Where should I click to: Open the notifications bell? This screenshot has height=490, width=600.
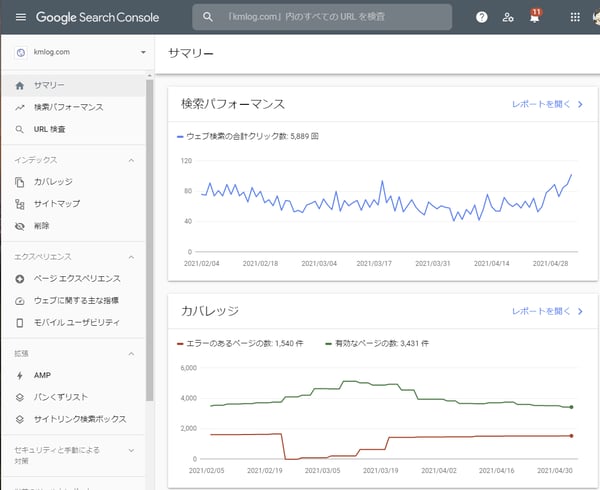click(x=535, y=16)
